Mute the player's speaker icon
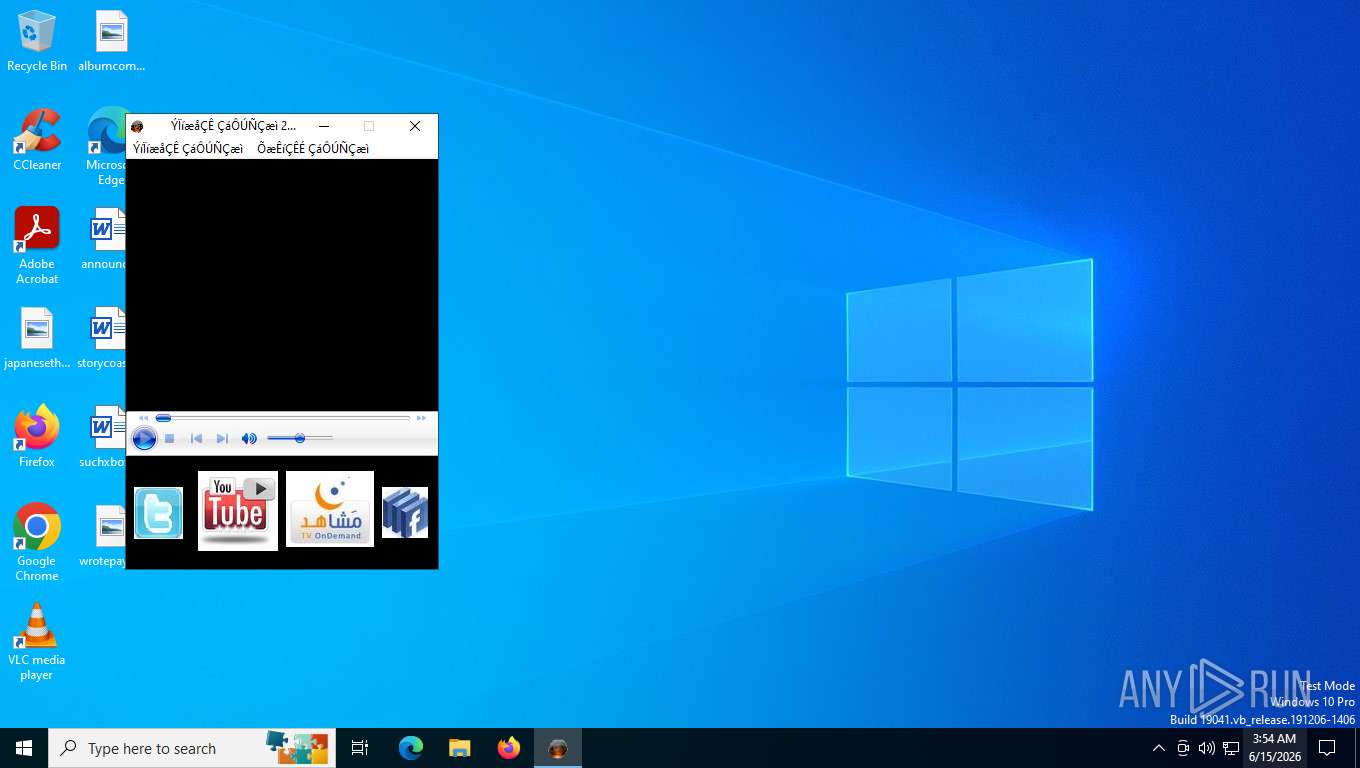This screenshot has width=1360, height=768. (249, 438)
